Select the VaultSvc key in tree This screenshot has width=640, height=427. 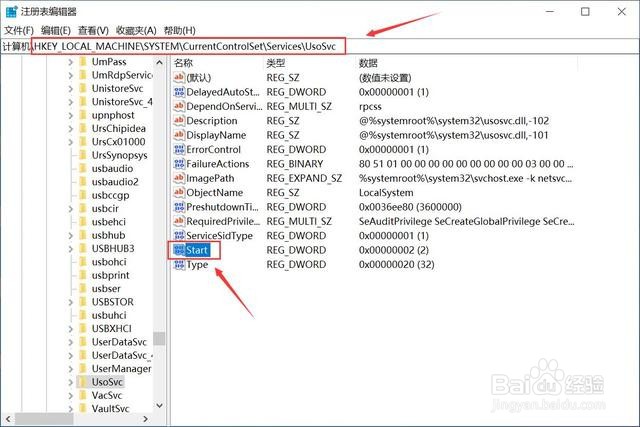point(111,409)
